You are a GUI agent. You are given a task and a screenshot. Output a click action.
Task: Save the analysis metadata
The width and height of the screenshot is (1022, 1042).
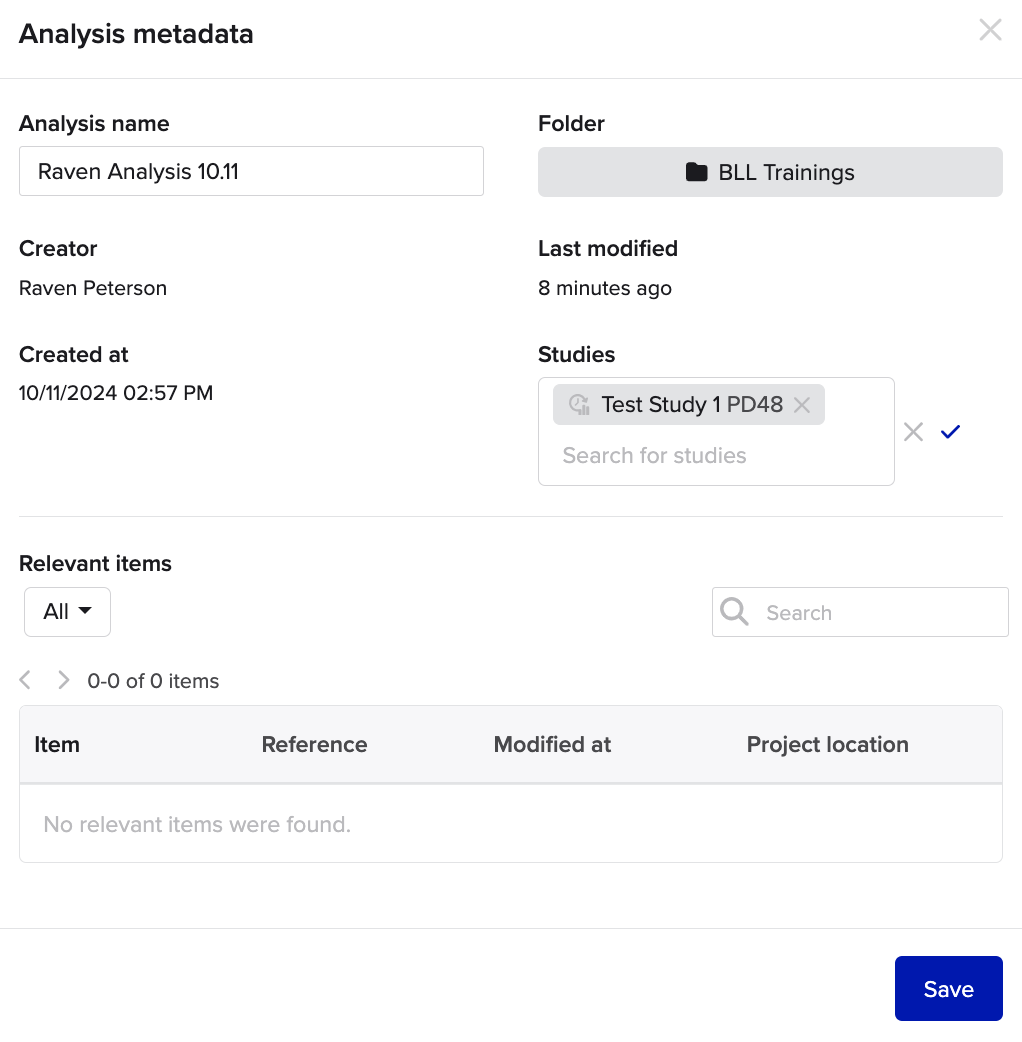coord(948,988)
